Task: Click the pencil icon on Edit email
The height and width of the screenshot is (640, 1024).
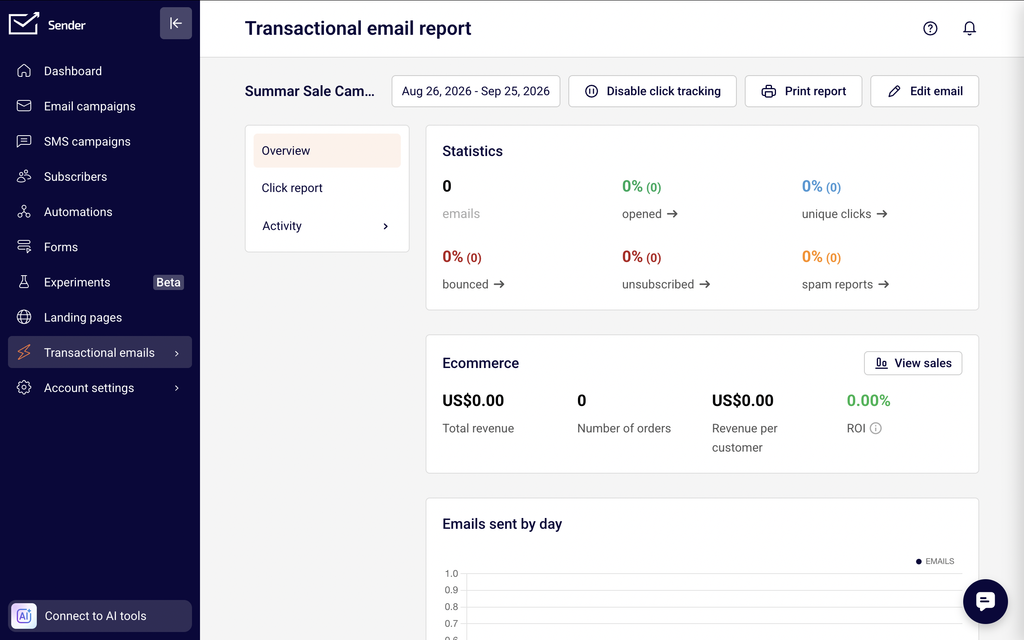Action: pos(894,91)
